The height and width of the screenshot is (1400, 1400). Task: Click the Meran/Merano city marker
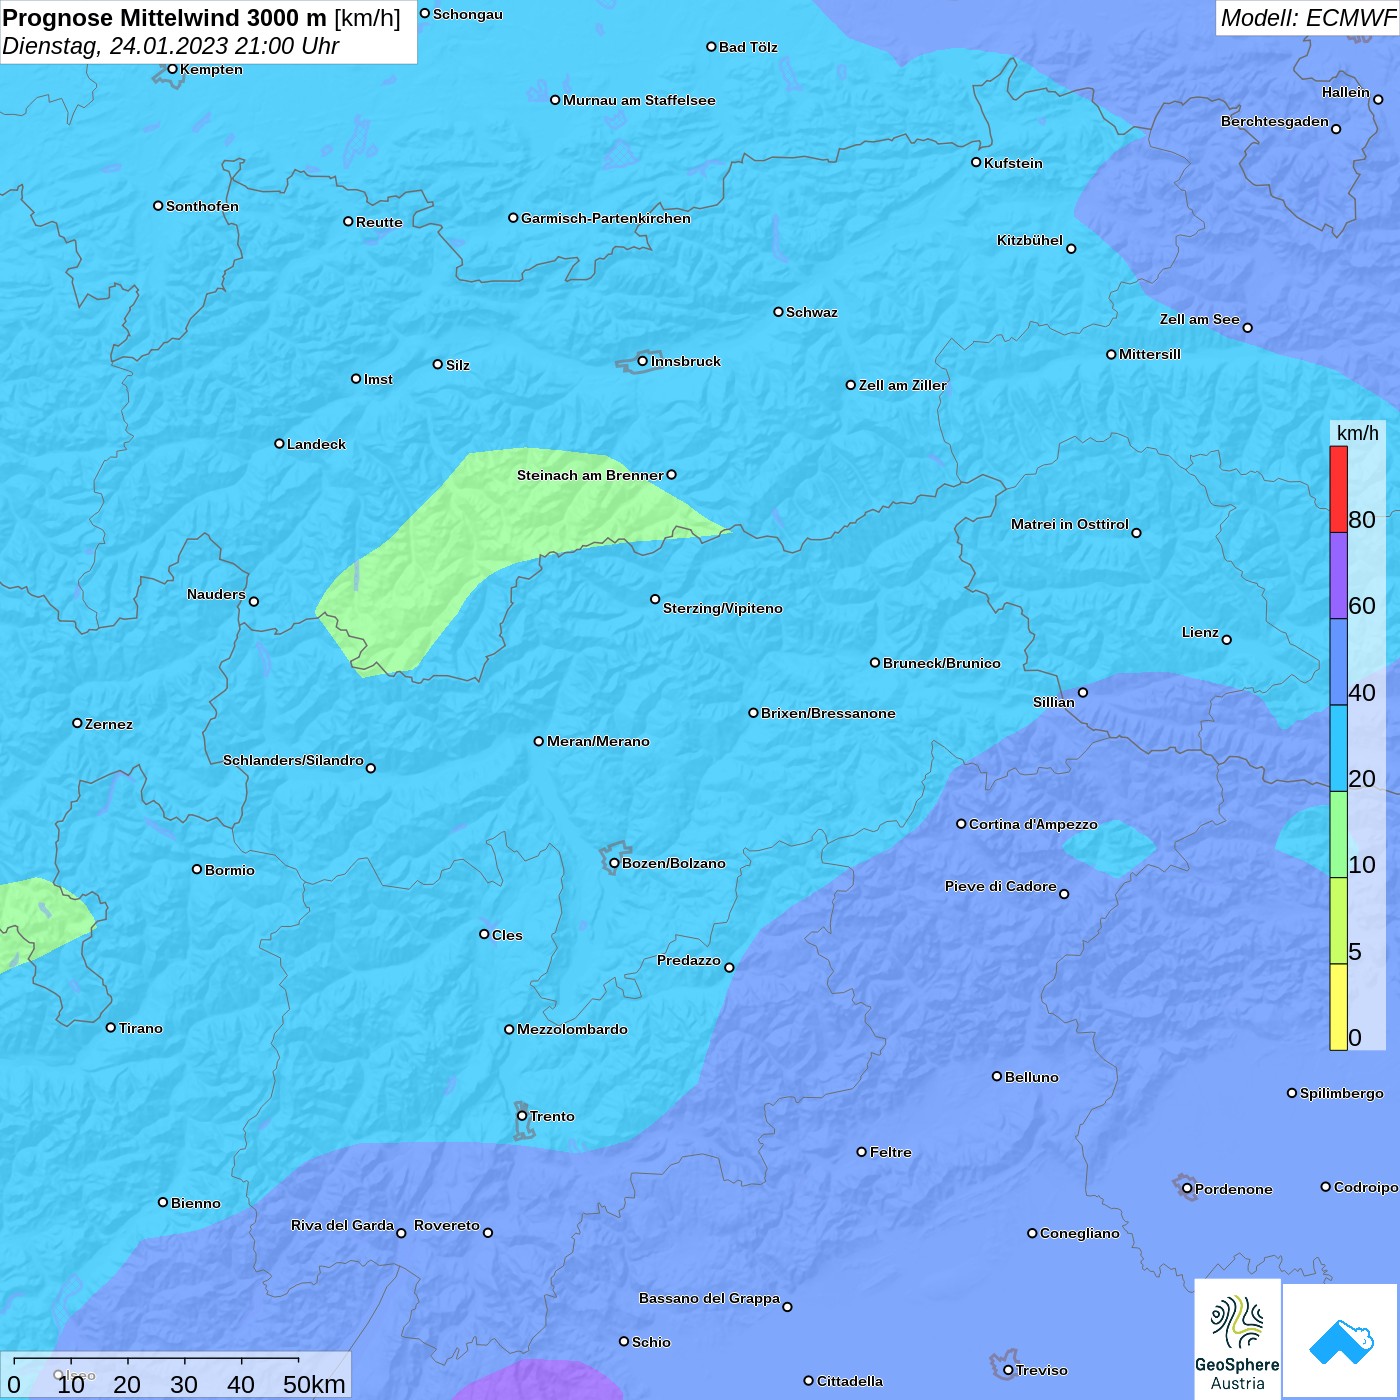(x=539, y=741)
